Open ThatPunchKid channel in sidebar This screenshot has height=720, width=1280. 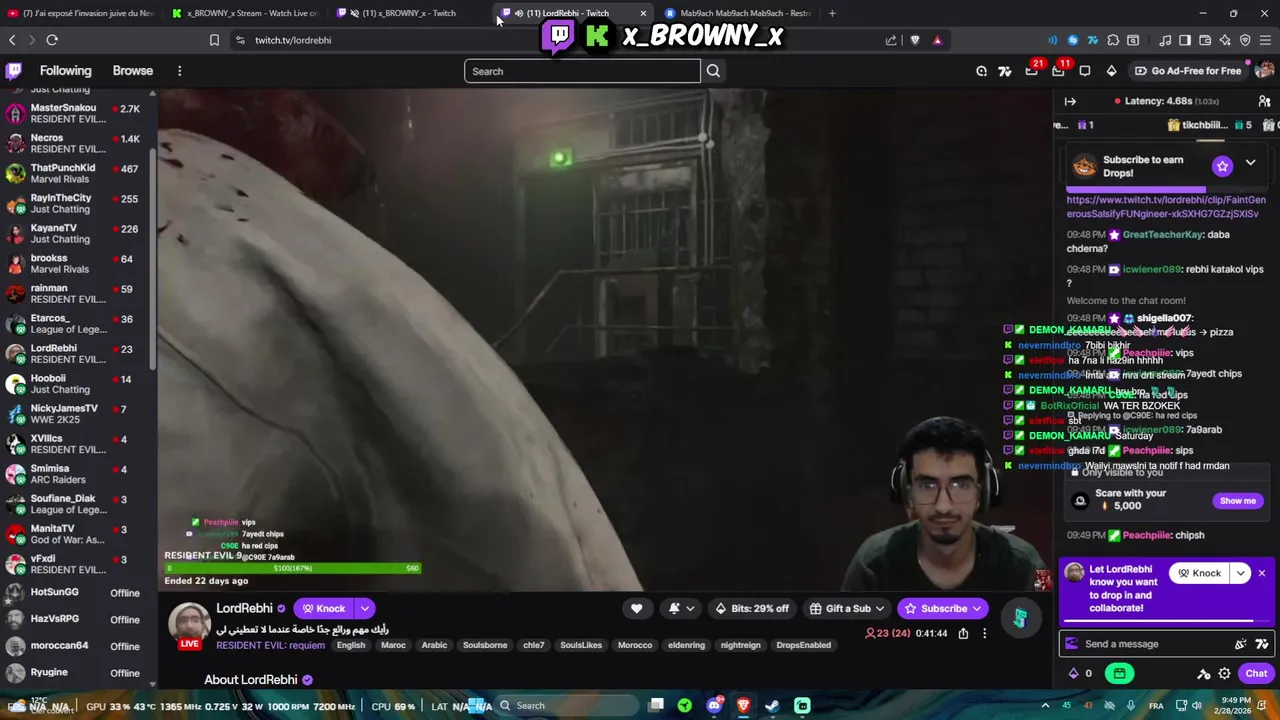click(75, 174)
